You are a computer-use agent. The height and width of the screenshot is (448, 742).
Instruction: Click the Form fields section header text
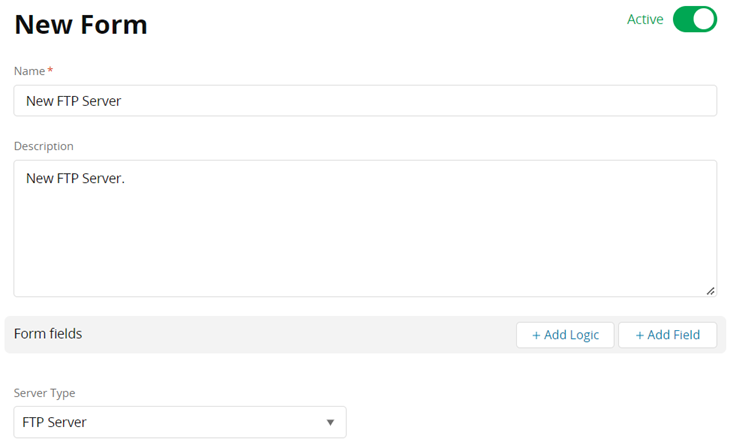pos(48,334)
